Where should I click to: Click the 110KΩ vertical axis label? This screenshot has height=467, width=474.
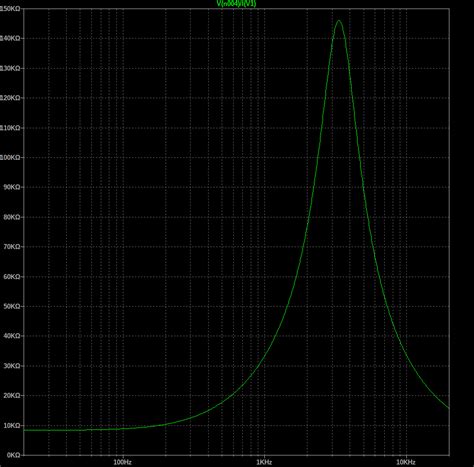point(10,128)
